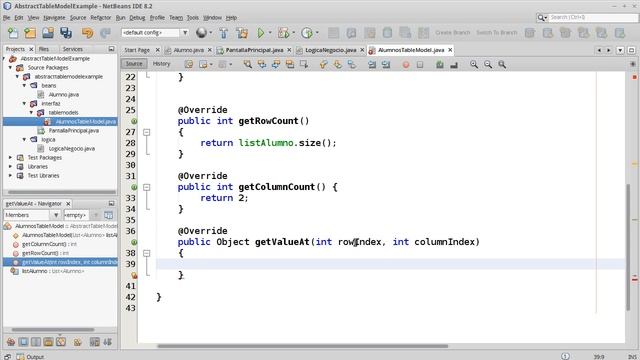Switch to the LogicaNegocio.java tab
Image resolution: width=640 pixels, height=360 pixels.
(331, 50)
